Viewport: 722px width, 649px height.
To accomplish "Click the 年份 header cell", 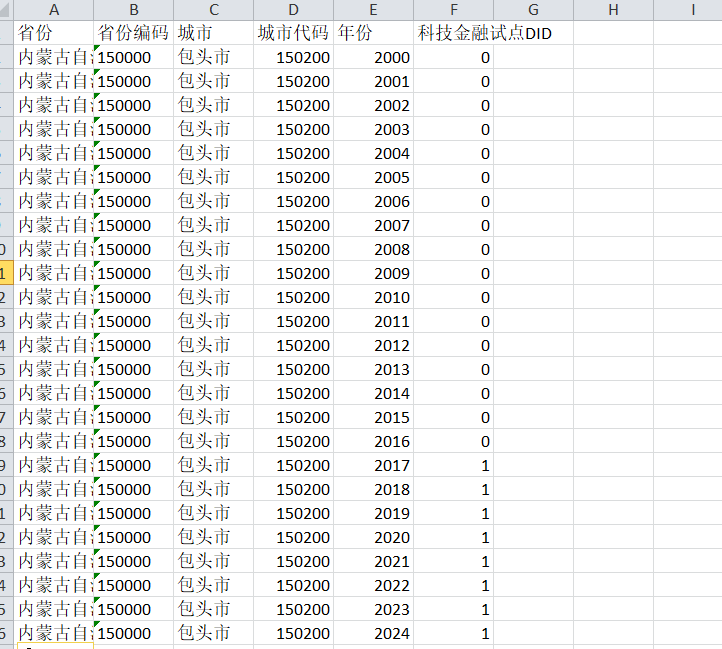I will click(373, 33).
